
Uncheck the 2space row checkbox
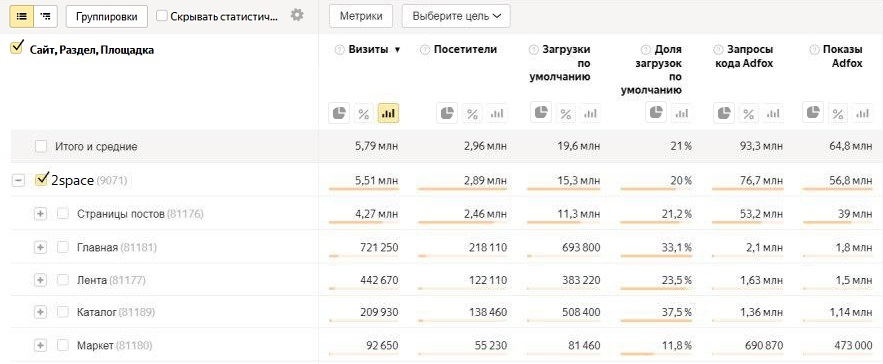42,180
